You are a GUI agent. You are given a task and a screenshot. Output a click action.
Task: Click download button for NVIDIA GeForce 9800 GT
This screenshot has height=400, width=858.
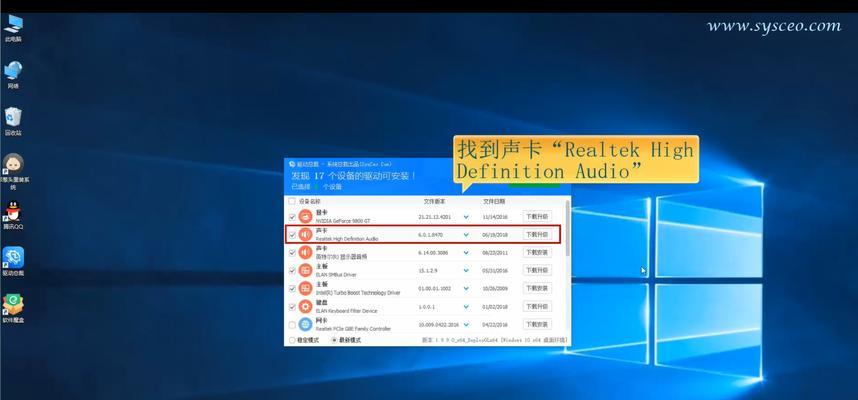pyautogui.click(x=537, y=216)
